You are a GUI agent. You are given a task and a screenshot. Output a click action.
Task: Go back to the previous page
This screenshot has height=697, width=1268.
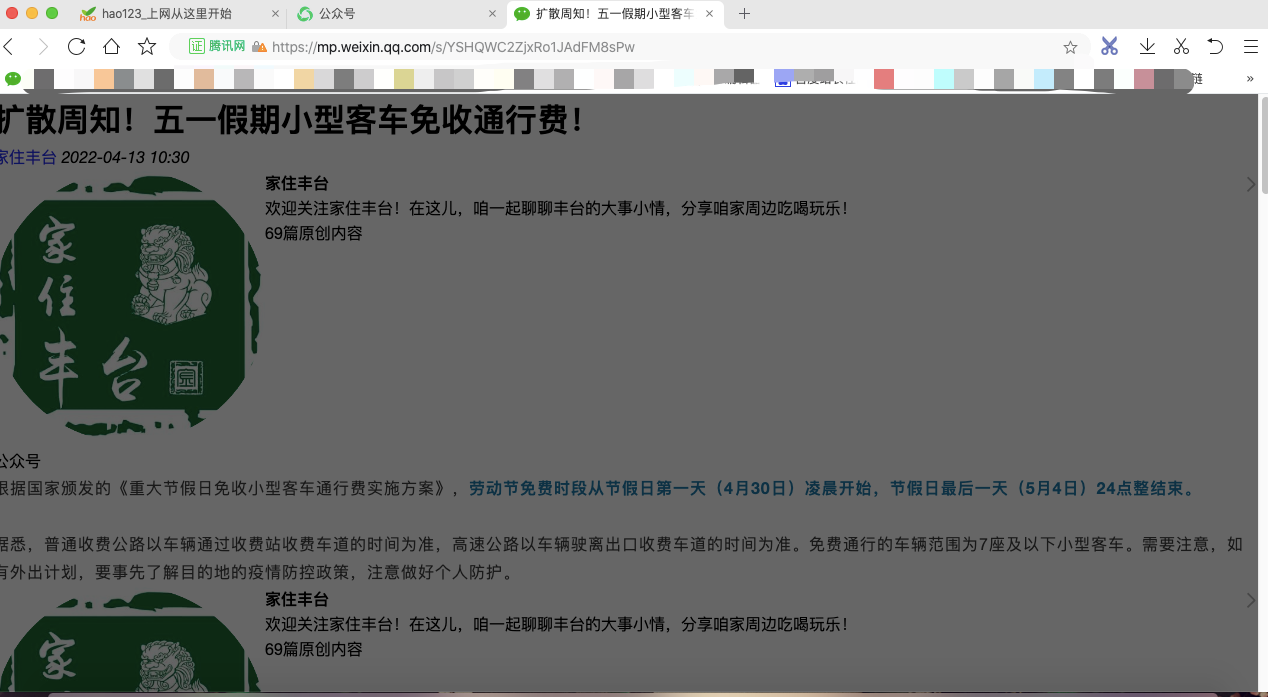(8, 46)
